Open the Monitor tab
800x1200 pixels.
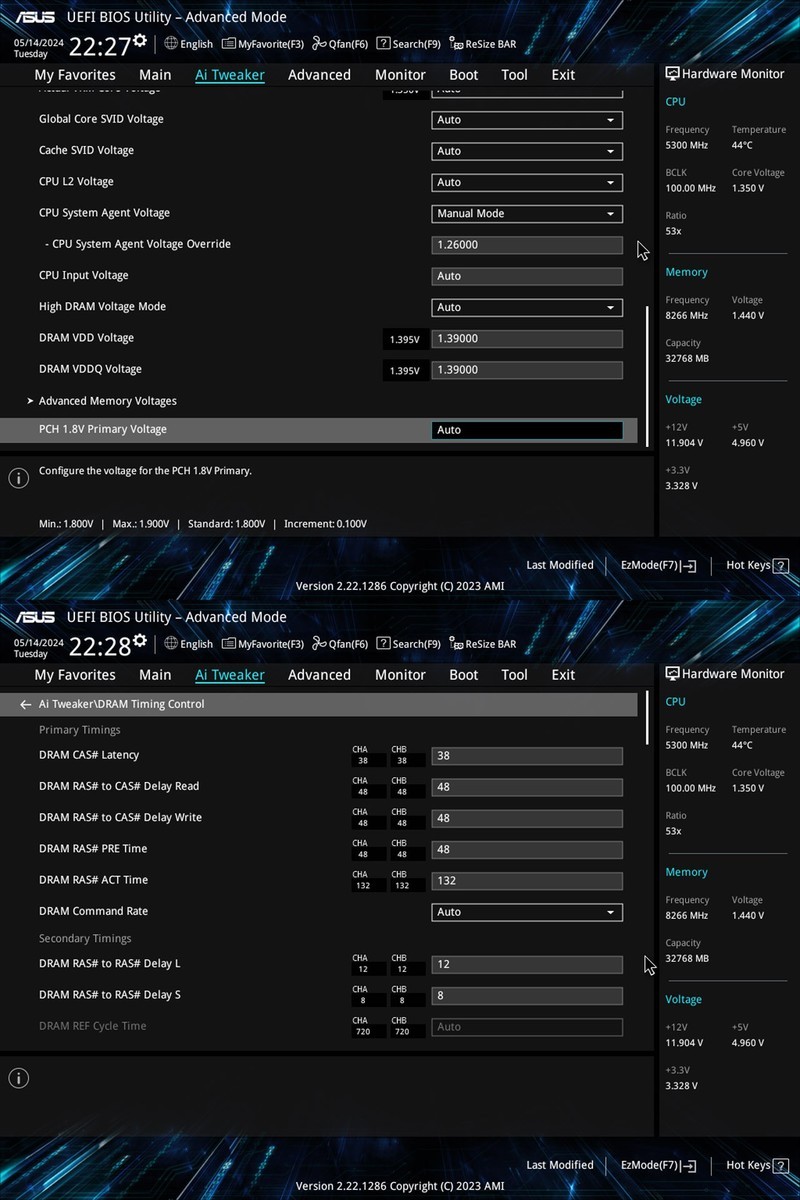click(400, 74)
